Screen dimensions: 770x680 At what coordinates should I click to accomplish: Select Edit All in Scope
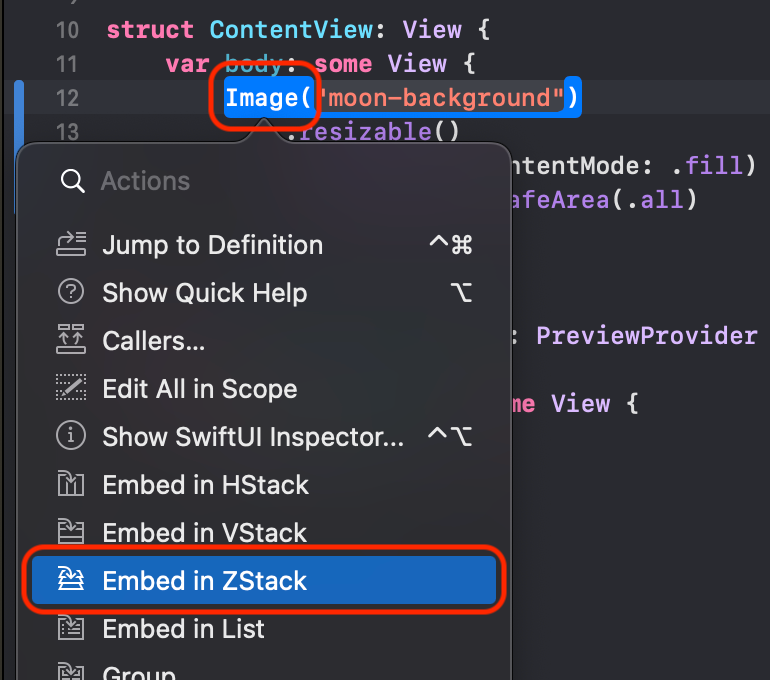tap(264, 388)
